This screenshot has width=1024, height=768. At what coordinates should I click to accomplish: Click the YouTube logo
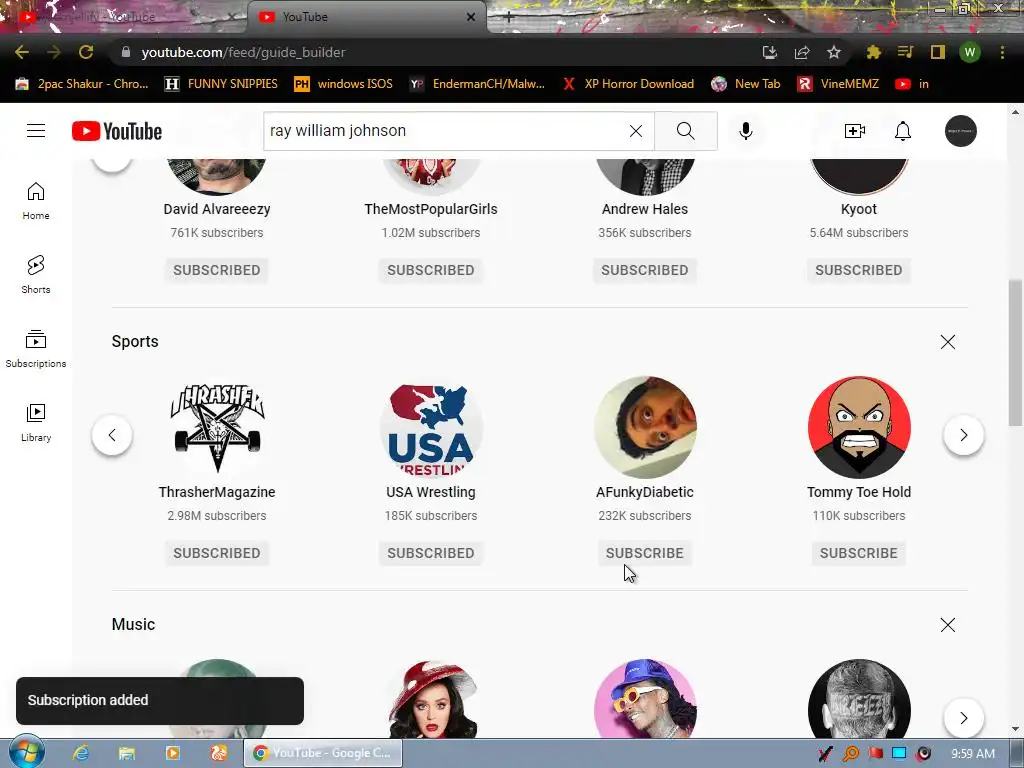[117, 131]
